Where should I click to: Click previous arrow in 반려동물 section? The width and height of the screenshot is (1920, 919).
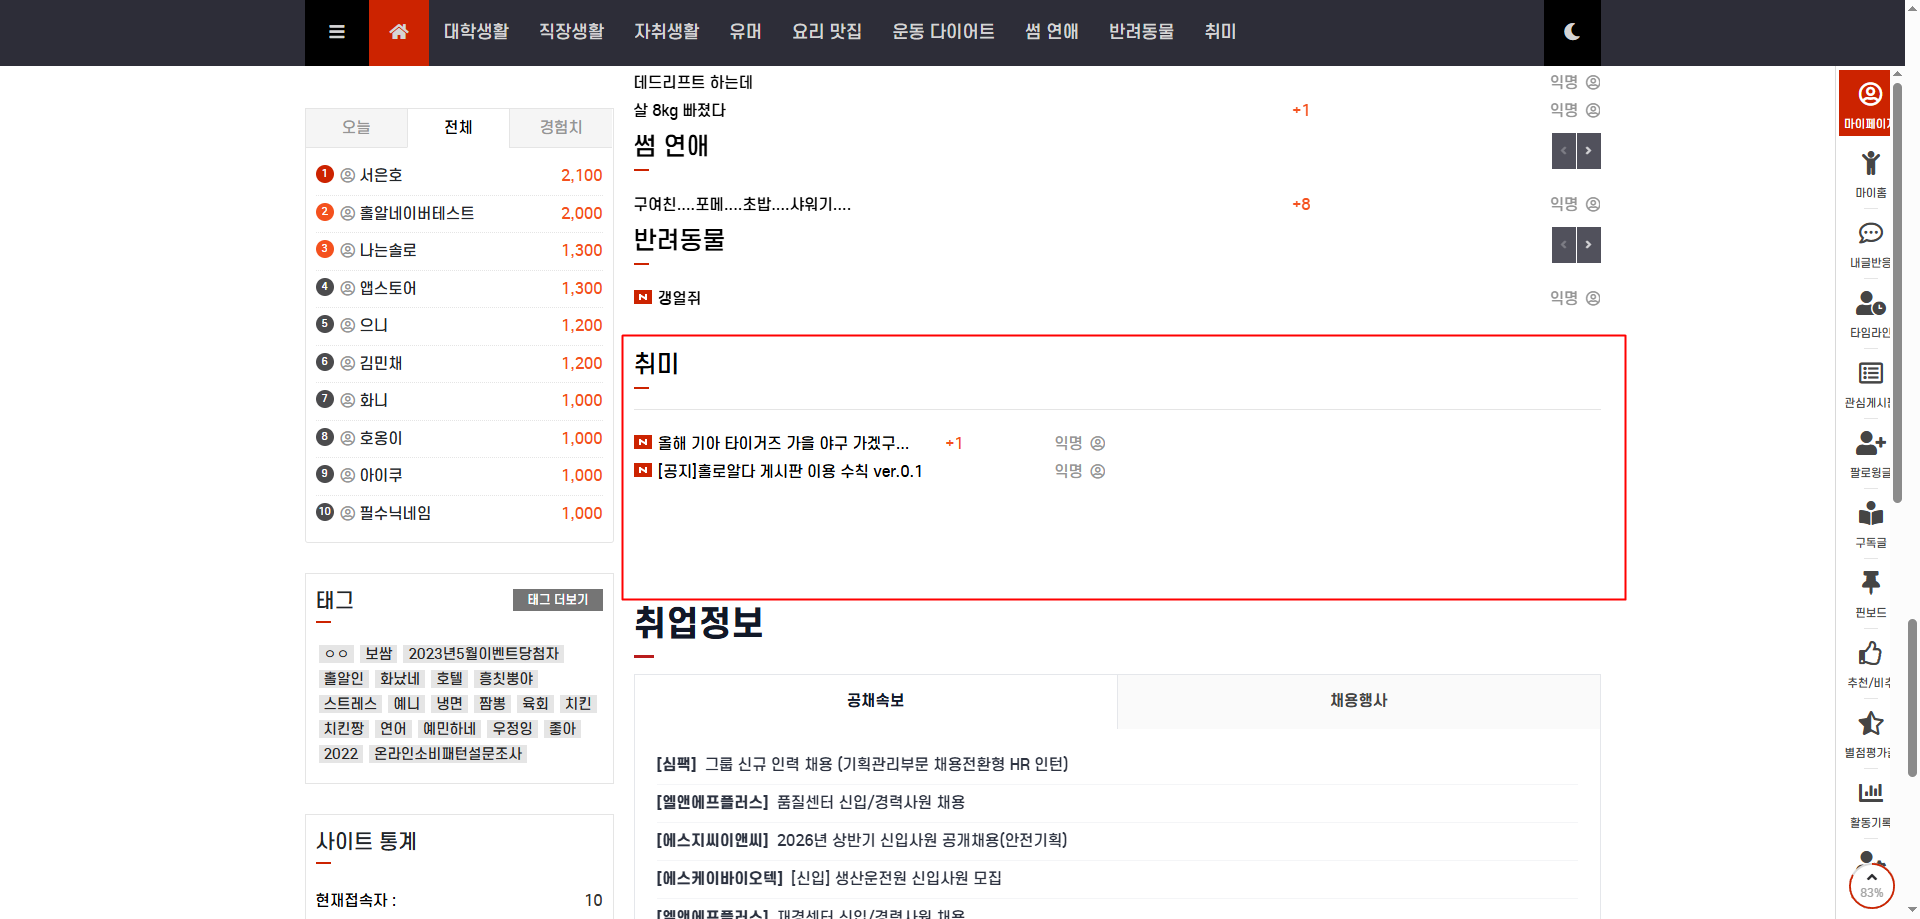coord(1563,245)
